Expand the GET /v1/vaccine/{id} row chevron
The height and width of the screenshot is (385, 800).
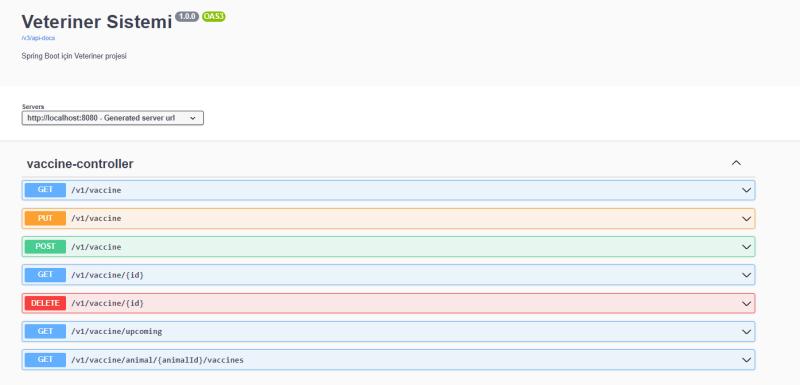tap(746, 275)
